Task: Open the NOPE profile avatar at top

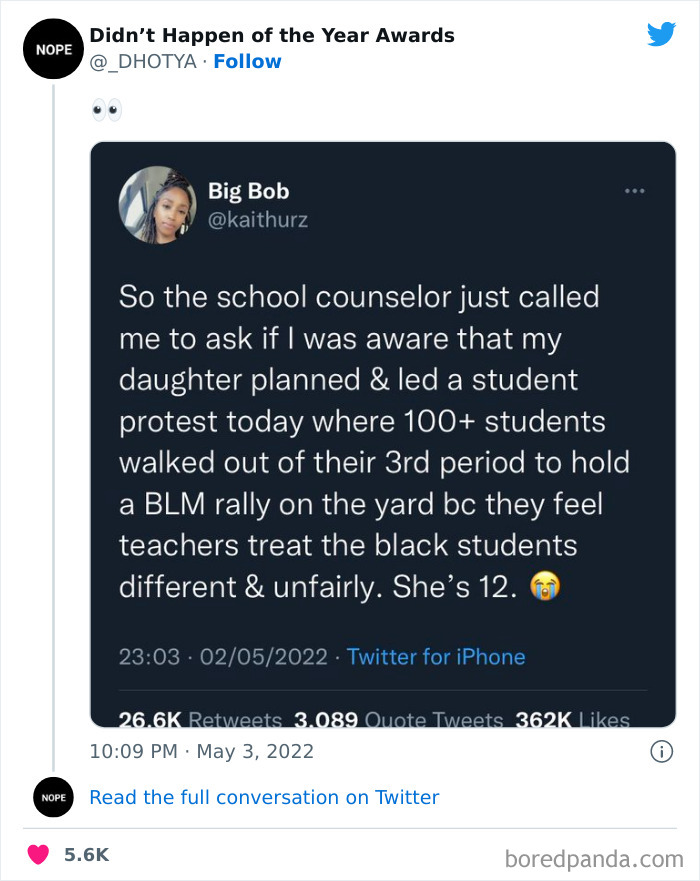Action: (47, 48)
